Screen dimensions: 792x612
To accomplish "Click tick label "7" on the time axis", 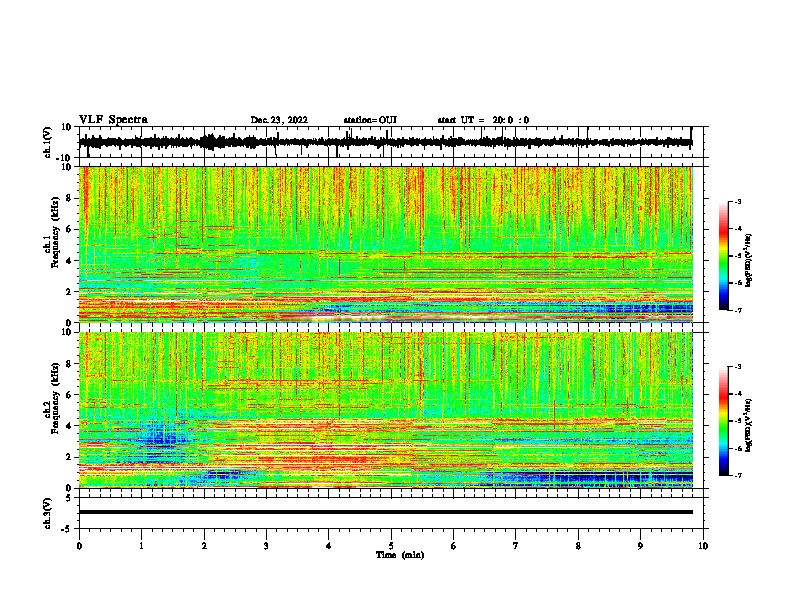I will pyautogui.click(x=516, y=546).
